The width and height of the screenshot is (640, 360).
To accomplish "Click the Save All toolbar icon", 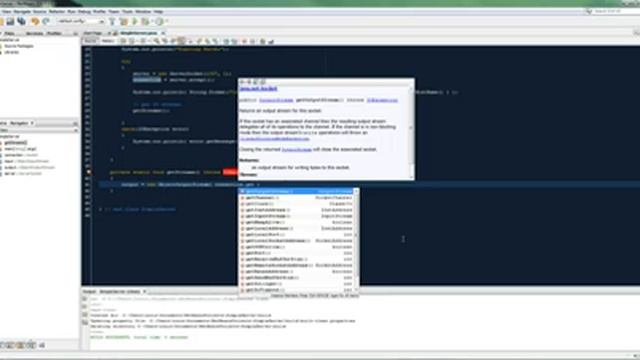I will tap(21, 21).
